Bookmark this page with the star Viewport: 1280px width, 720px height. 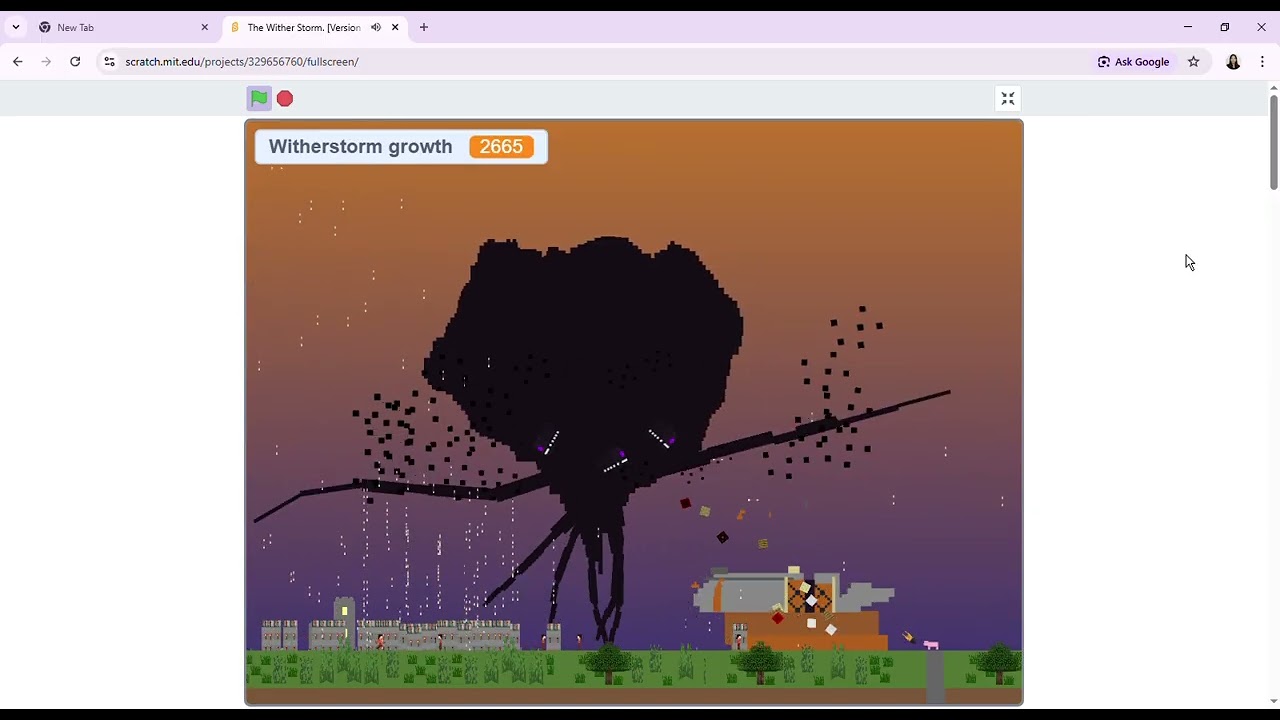pos(1194,62)
